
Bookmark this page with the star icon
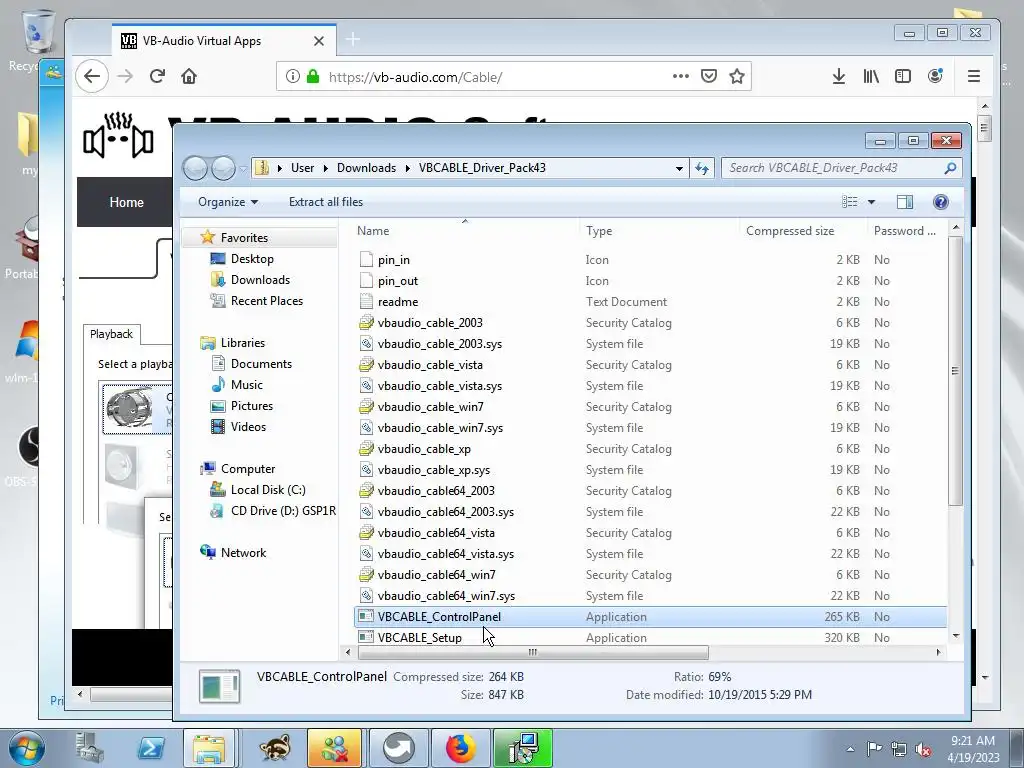(737, 76)
